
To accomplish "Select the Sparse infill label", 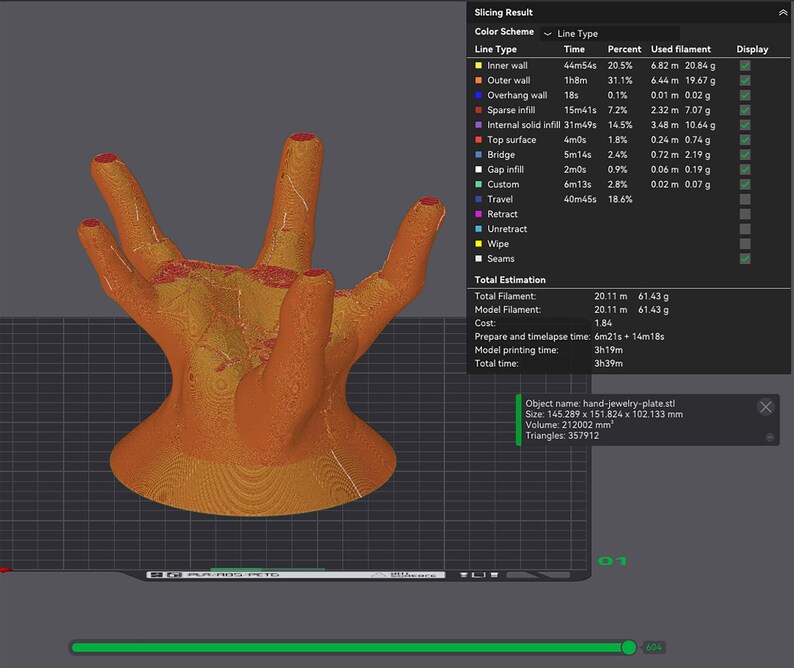I will click(511, 110).
